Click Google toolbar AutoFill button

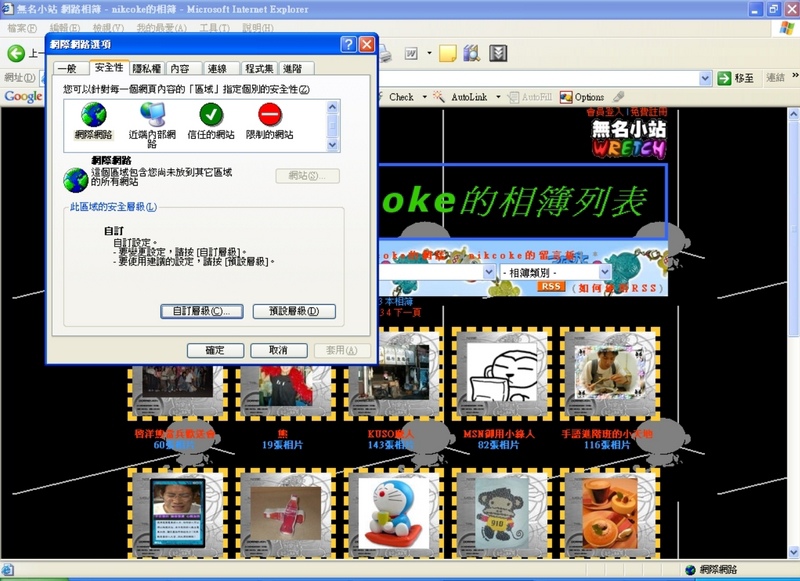530,97
